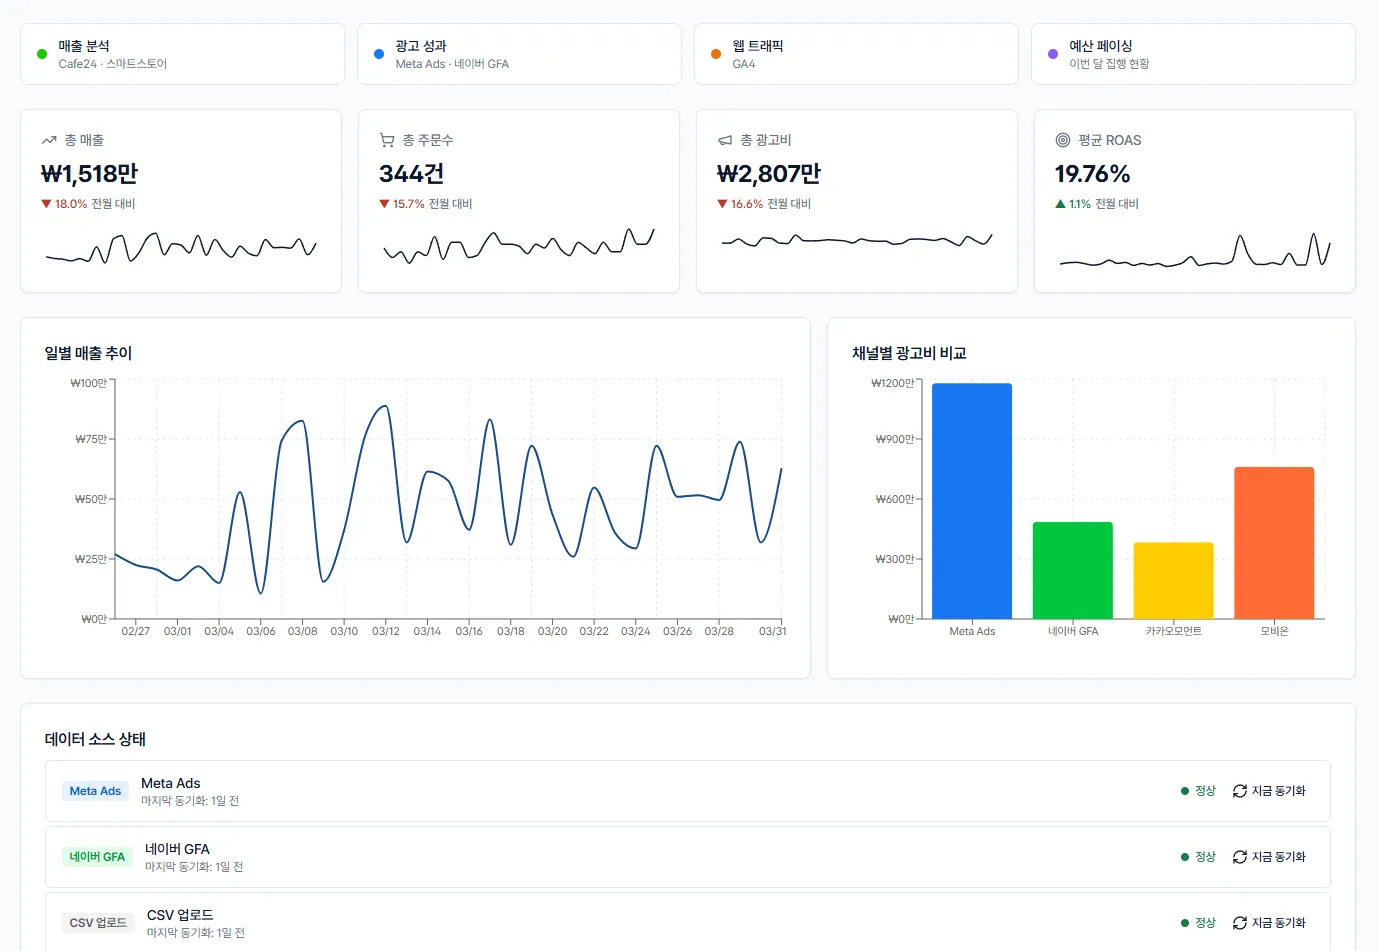Select the yellow 카카오모먼트 bar in the chart
This screenshot has height=951, width=1378.
[1173, 581]
